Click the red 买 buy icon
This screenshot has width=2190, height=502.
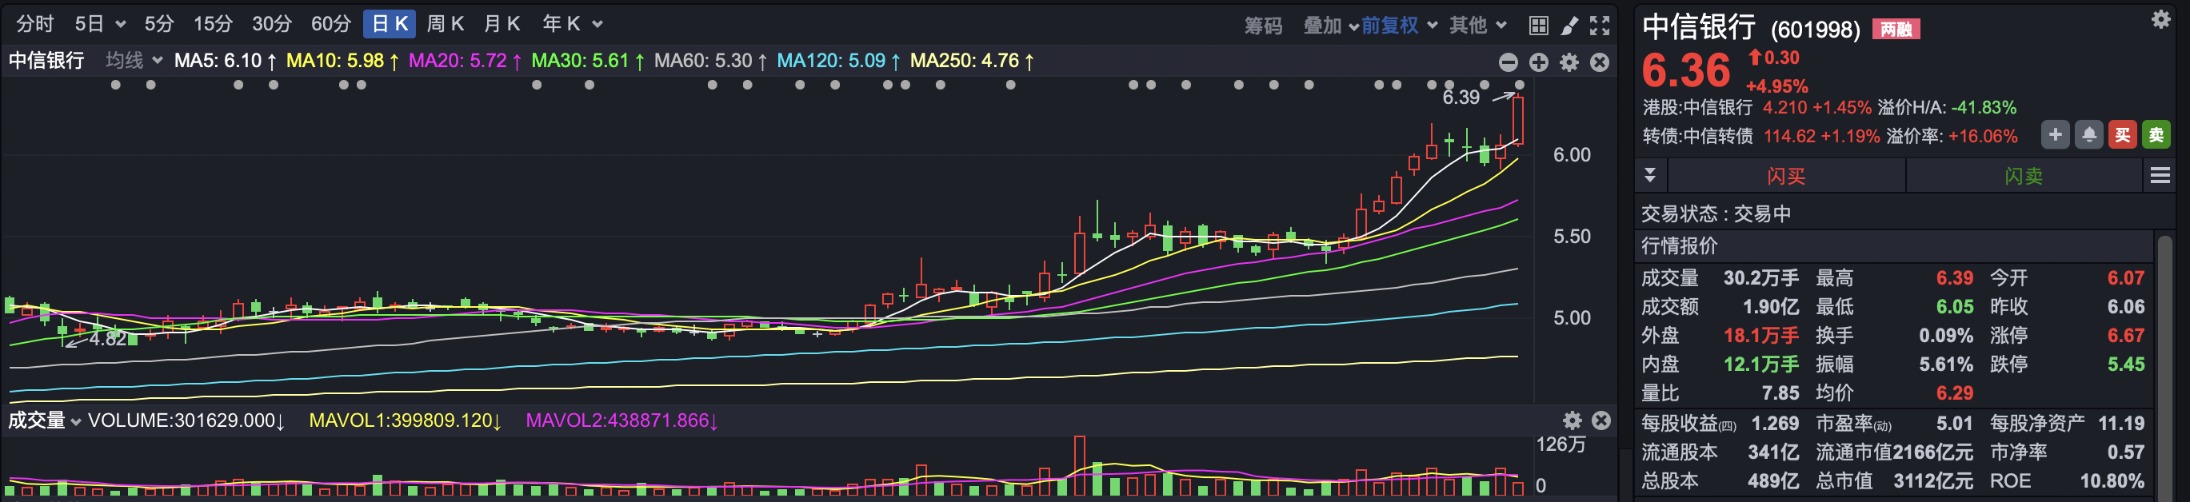[2122, 135]
